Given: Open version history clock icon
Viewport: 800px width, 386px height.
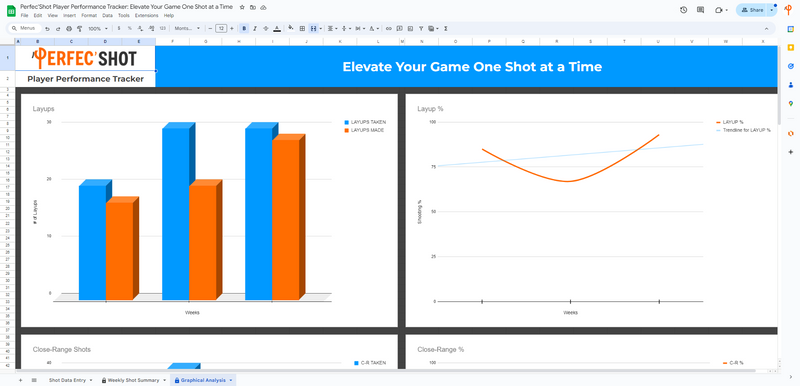Looking at the screenshot, I should (684, 10).
